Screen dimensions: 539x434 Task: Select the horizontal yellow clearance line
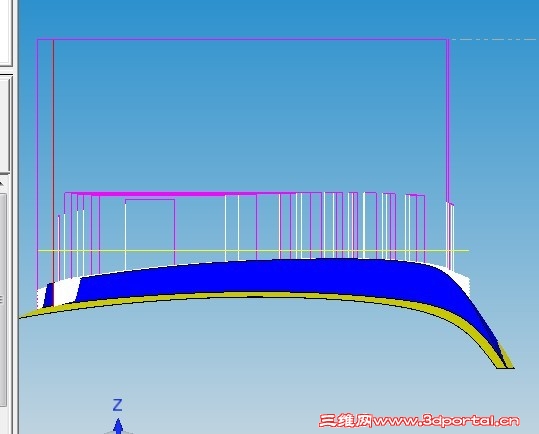pyautogui.click(x=253, y=251)
